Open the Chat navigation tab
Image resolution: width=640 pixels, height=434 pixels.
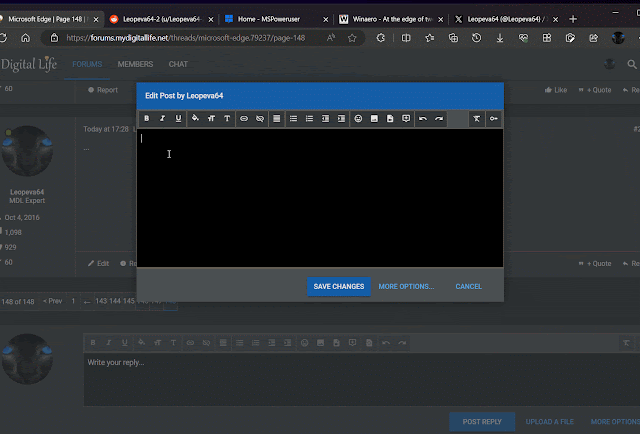(178, 64)
